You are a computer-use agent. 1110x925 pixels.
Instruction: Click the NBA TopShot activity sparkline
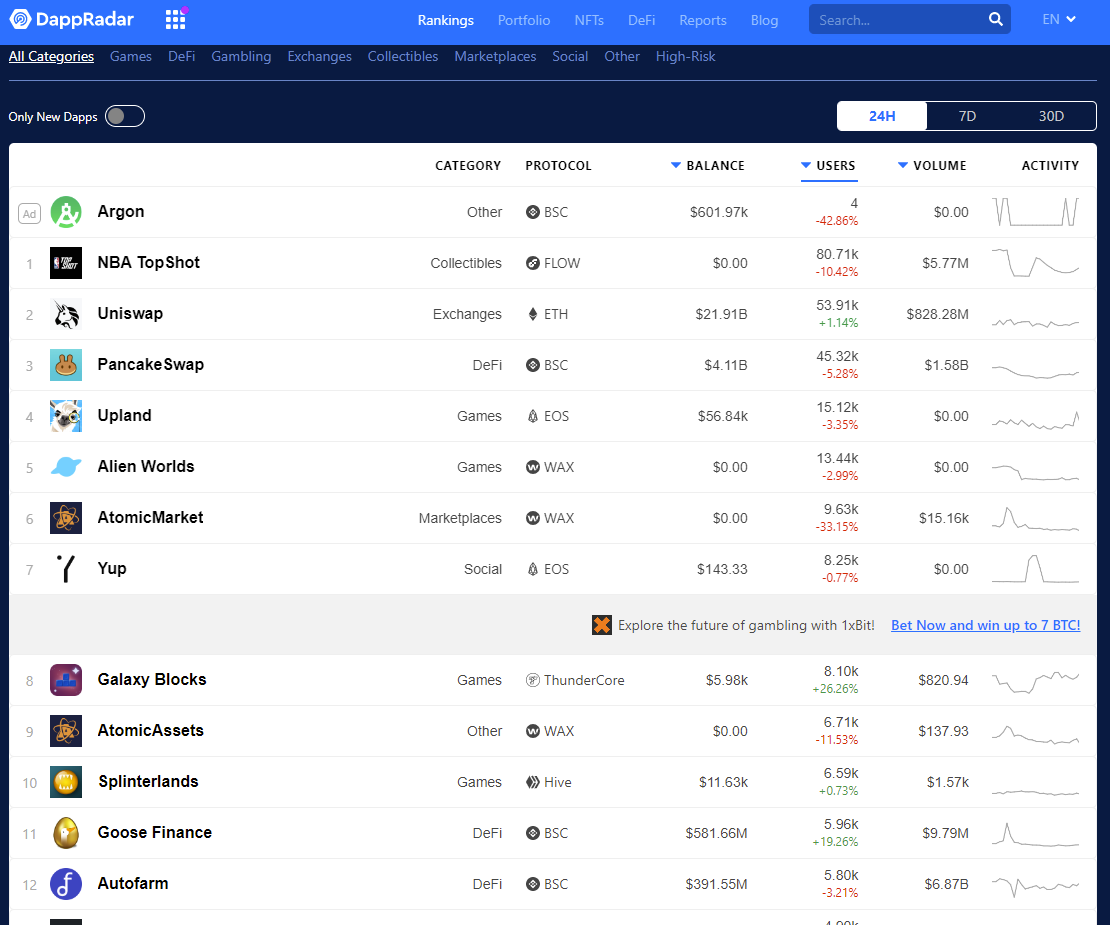1035,263
